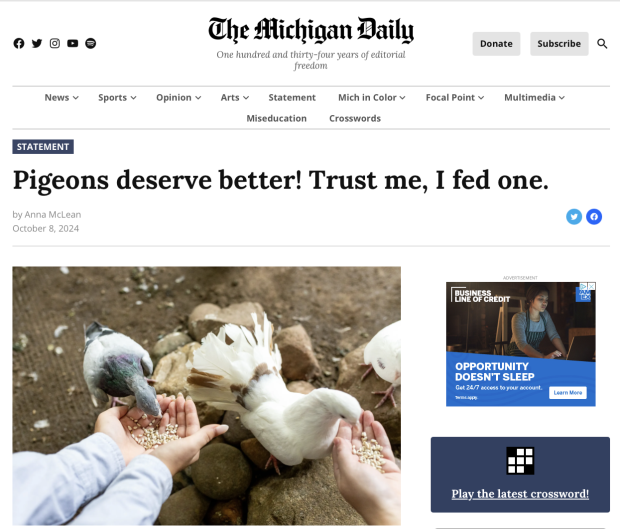620x529 pixels.
Task: Open the Twitter icon in header
Action: coord(37,43)
